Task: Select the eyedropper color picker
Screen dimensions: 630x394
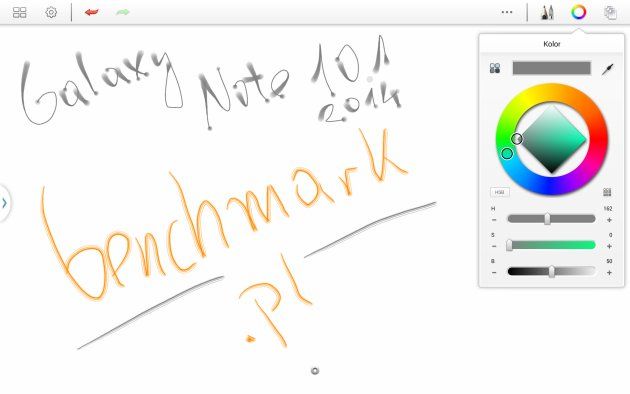Action: click(x=608, y=69)
